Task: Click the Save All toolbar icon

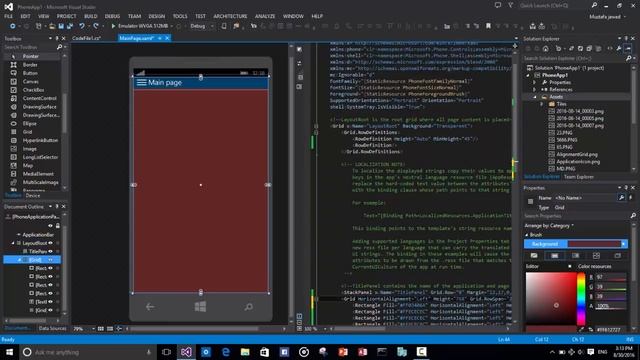Action: coord(70,26)
